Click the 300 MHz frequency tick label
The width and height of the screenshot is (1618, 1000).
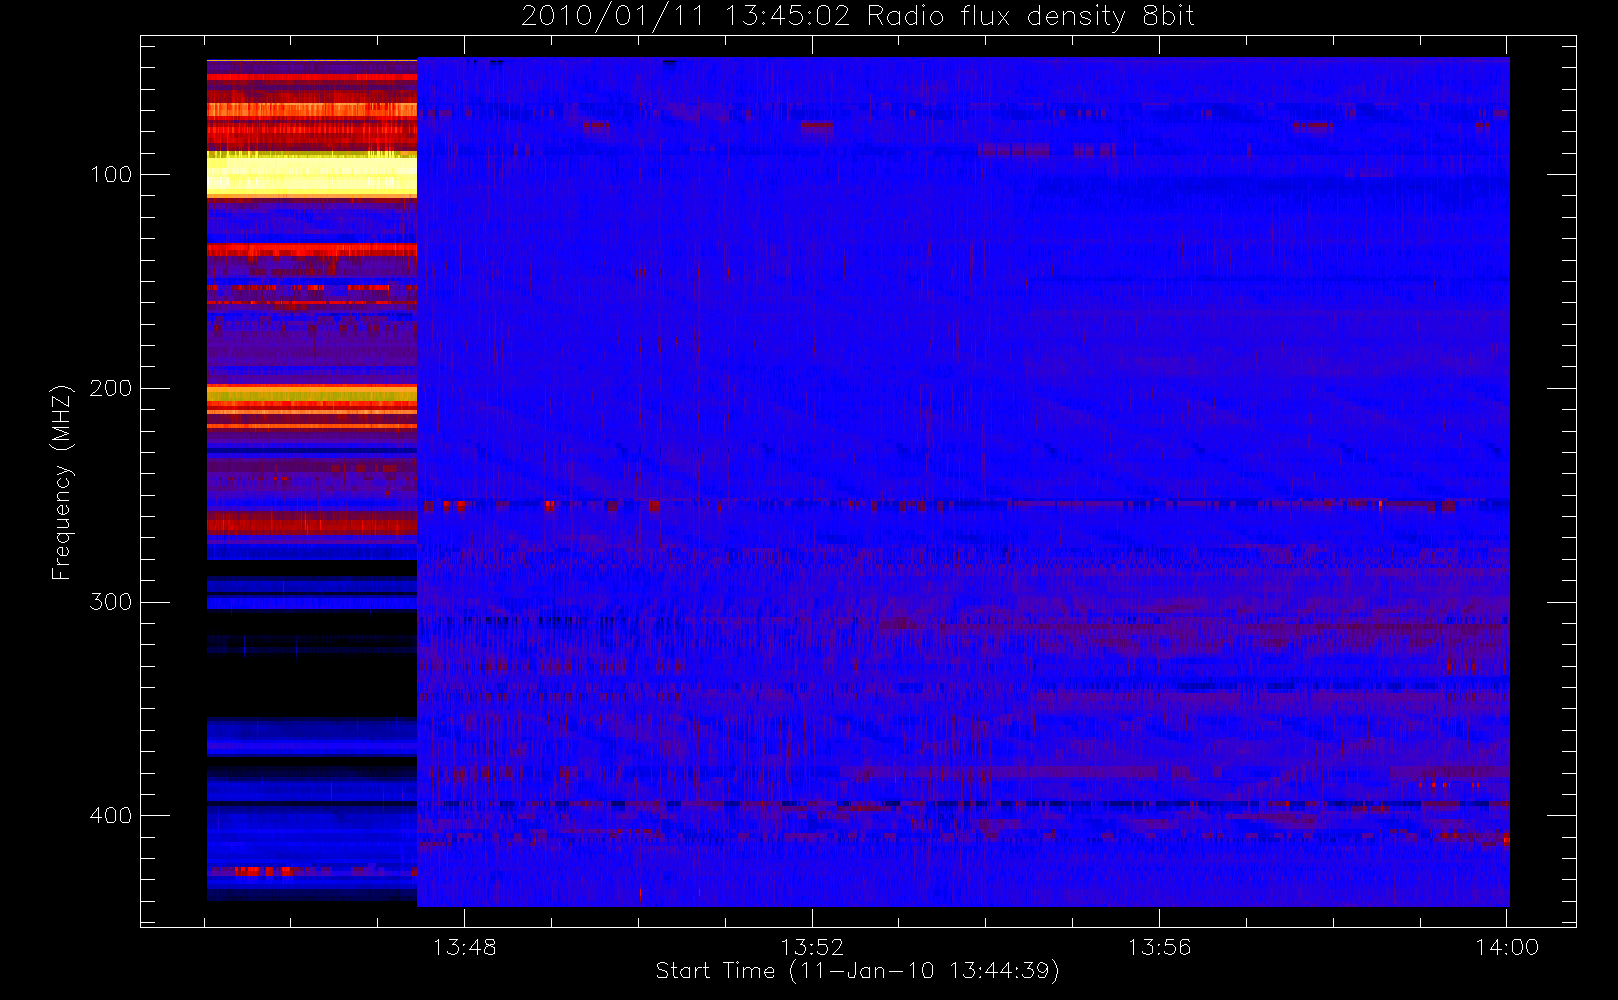point(110,602)
